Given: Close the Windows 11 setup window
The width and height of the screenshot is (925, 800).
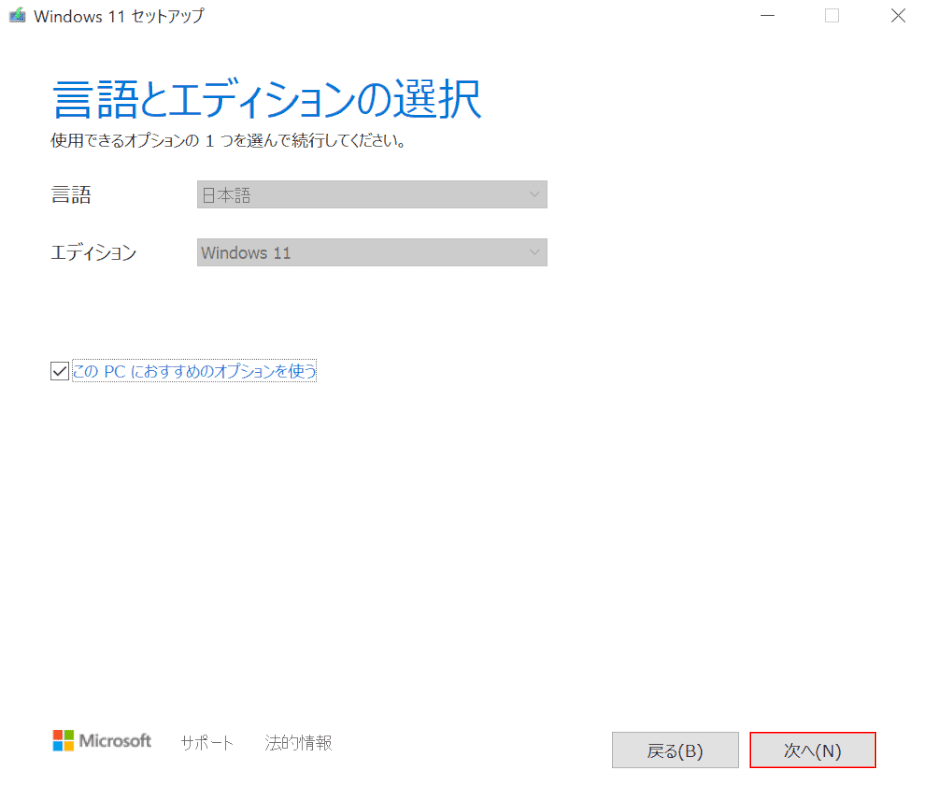Looking at the screenshot, I should [898, 16].
